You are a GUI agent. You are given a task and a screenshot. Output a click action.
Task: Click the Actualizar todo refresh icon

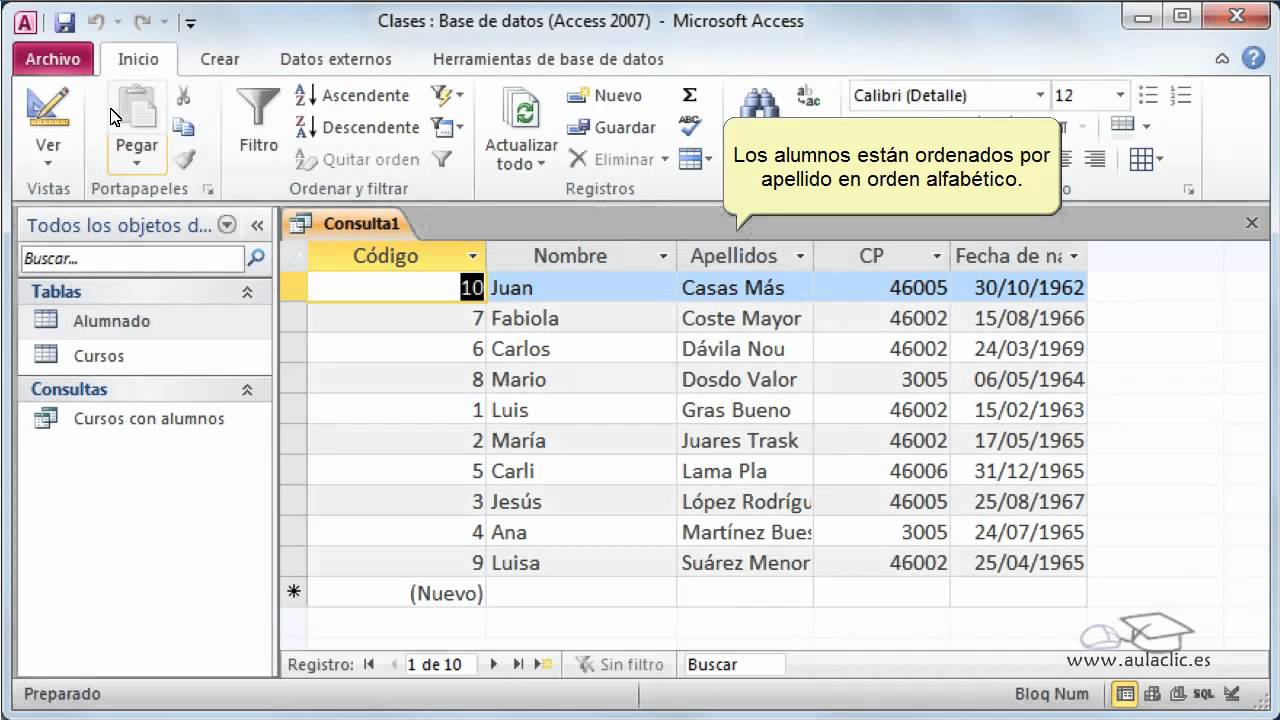pos(521,109)
